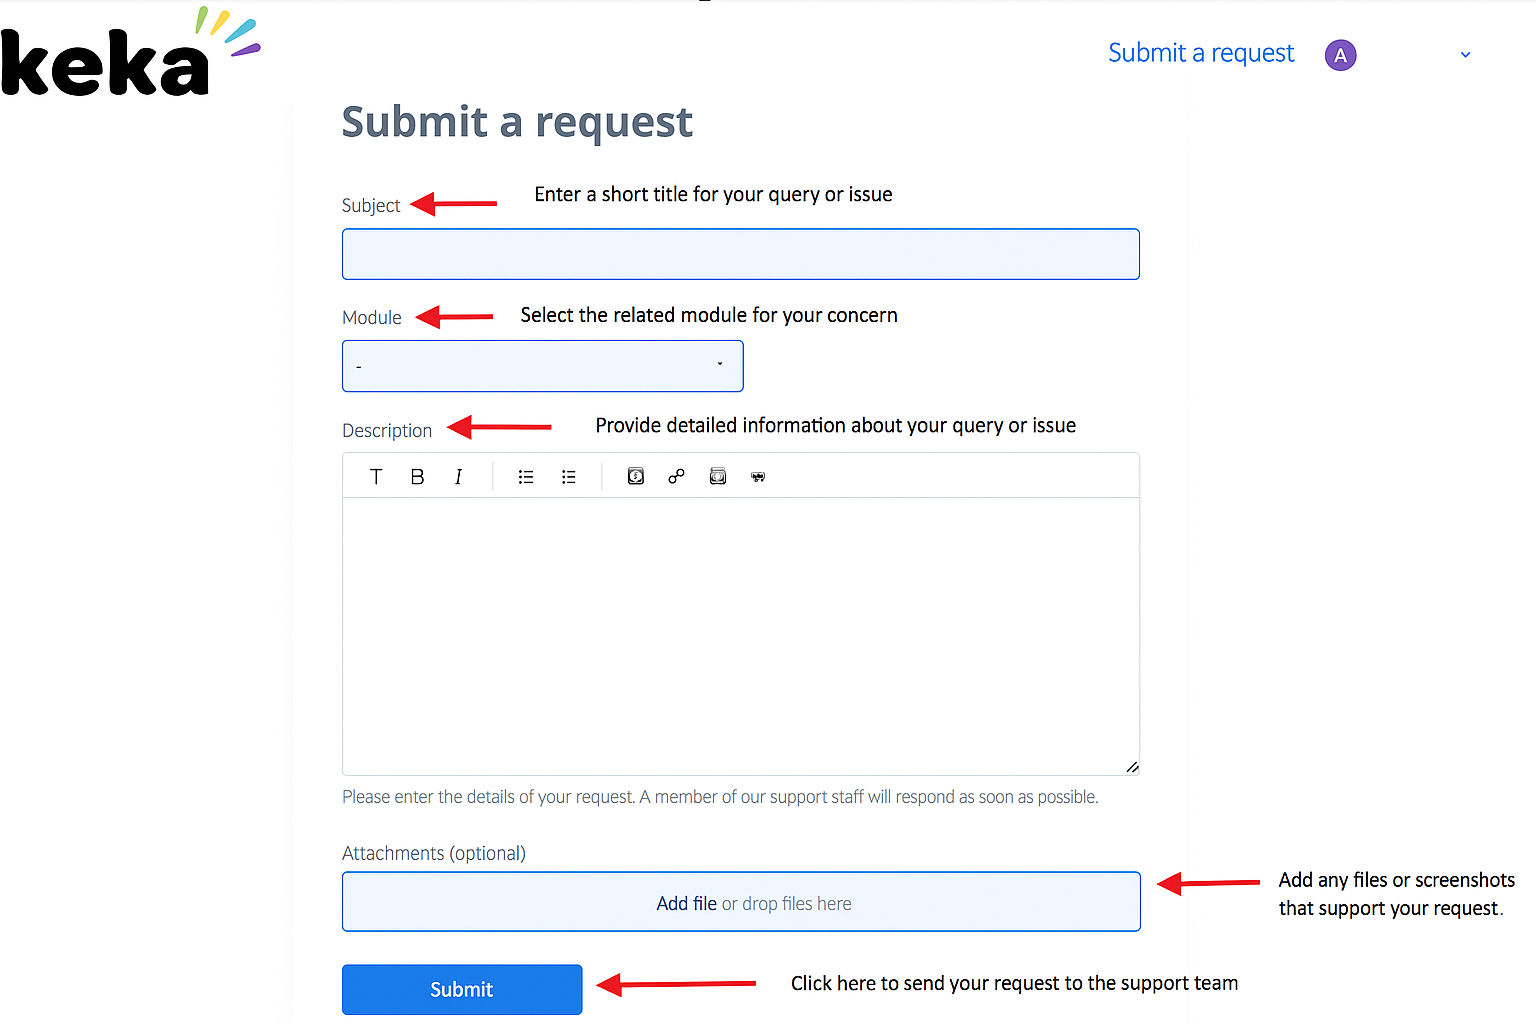Click the purple user avatar labeled A
The image size is (1536, 1024).
tap(1340, 55)
